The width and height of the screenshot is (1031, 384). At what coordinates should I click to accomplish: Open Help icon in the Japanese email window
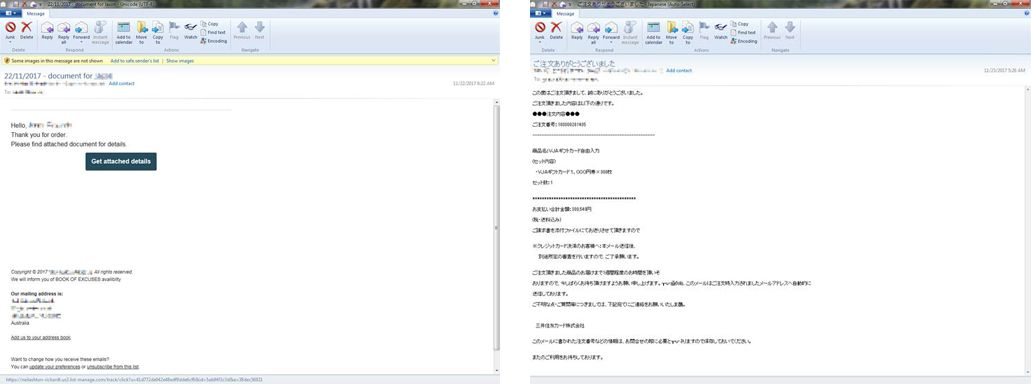point(1025,13)
